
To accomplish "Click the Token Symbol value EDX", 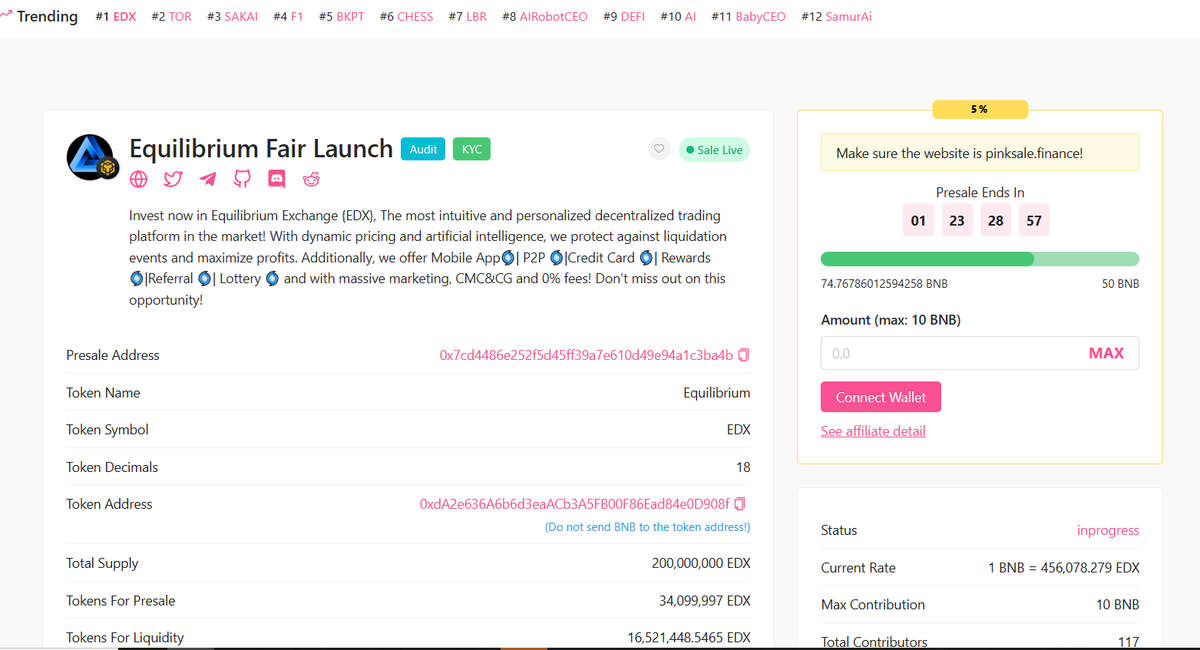I will click(738, 430).
